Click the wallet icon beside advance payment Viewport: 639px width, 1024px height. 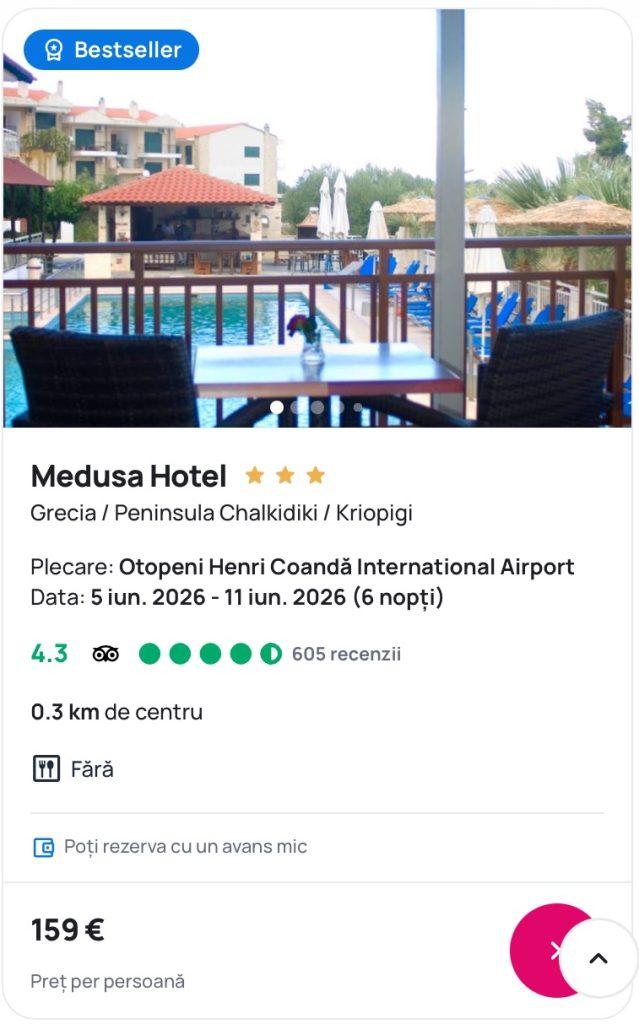[x=43, y=847]
